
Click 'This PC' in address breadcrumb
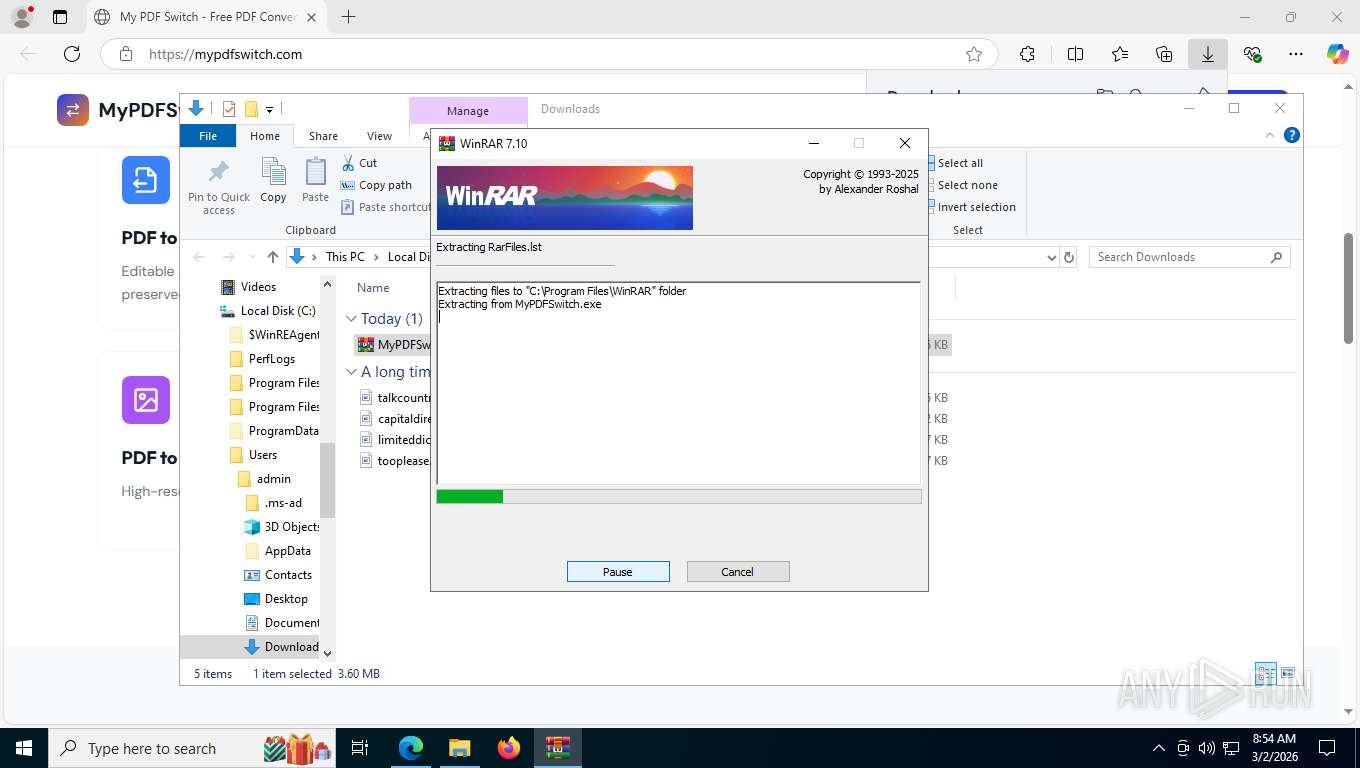click(345, 257)
